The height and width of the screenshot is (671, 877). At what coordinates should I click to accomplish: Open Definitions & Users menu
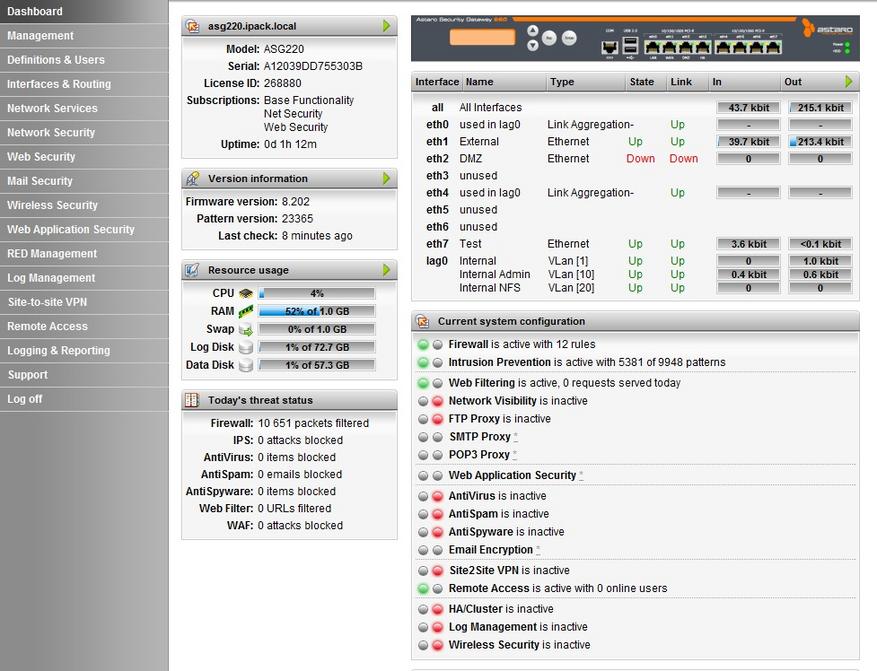tap(84, 60)
